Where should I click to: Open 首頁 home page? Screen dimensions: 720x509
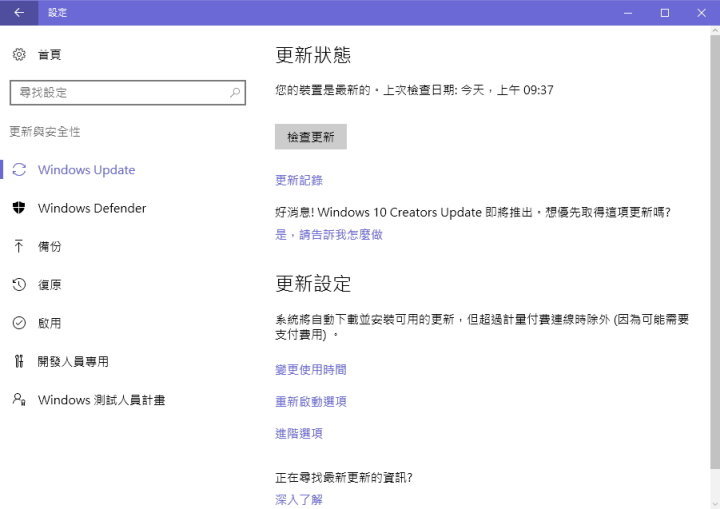click(49, 55)
